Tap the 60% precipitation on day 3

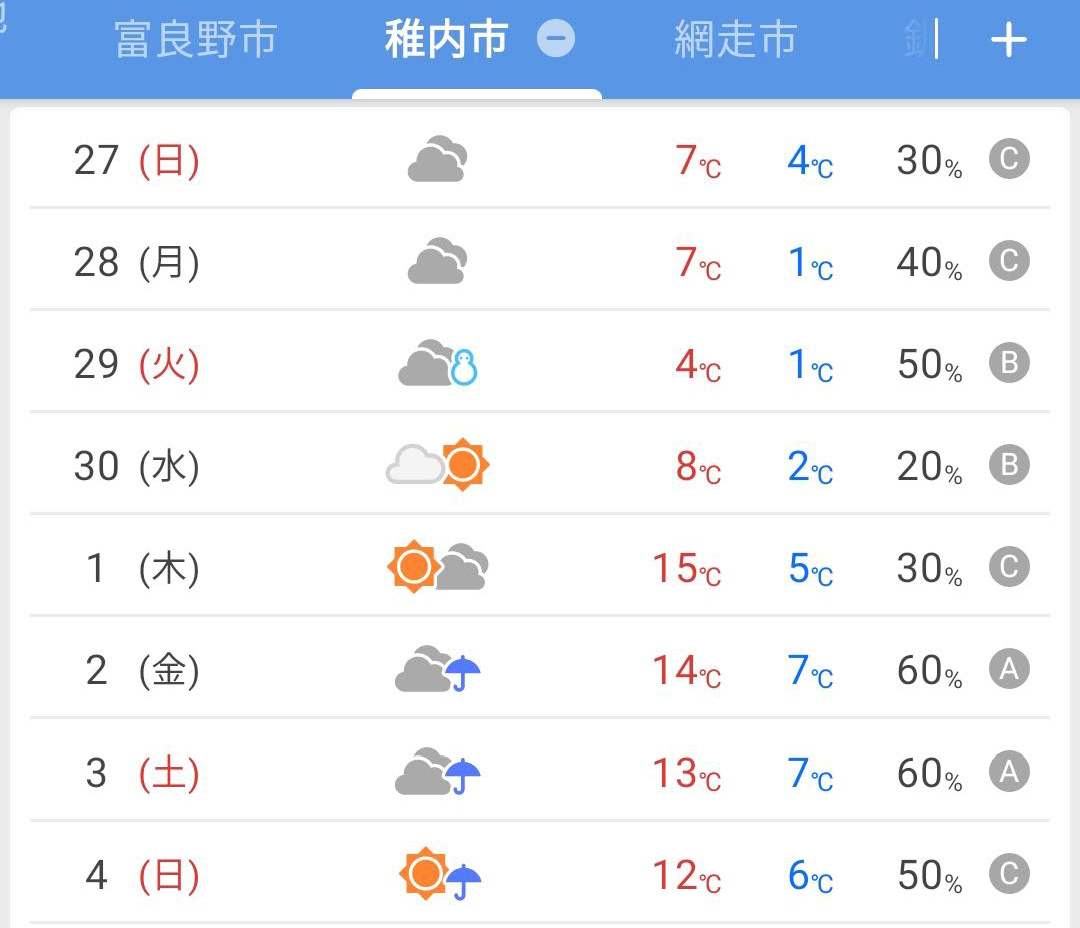click(x=929, y=774)
